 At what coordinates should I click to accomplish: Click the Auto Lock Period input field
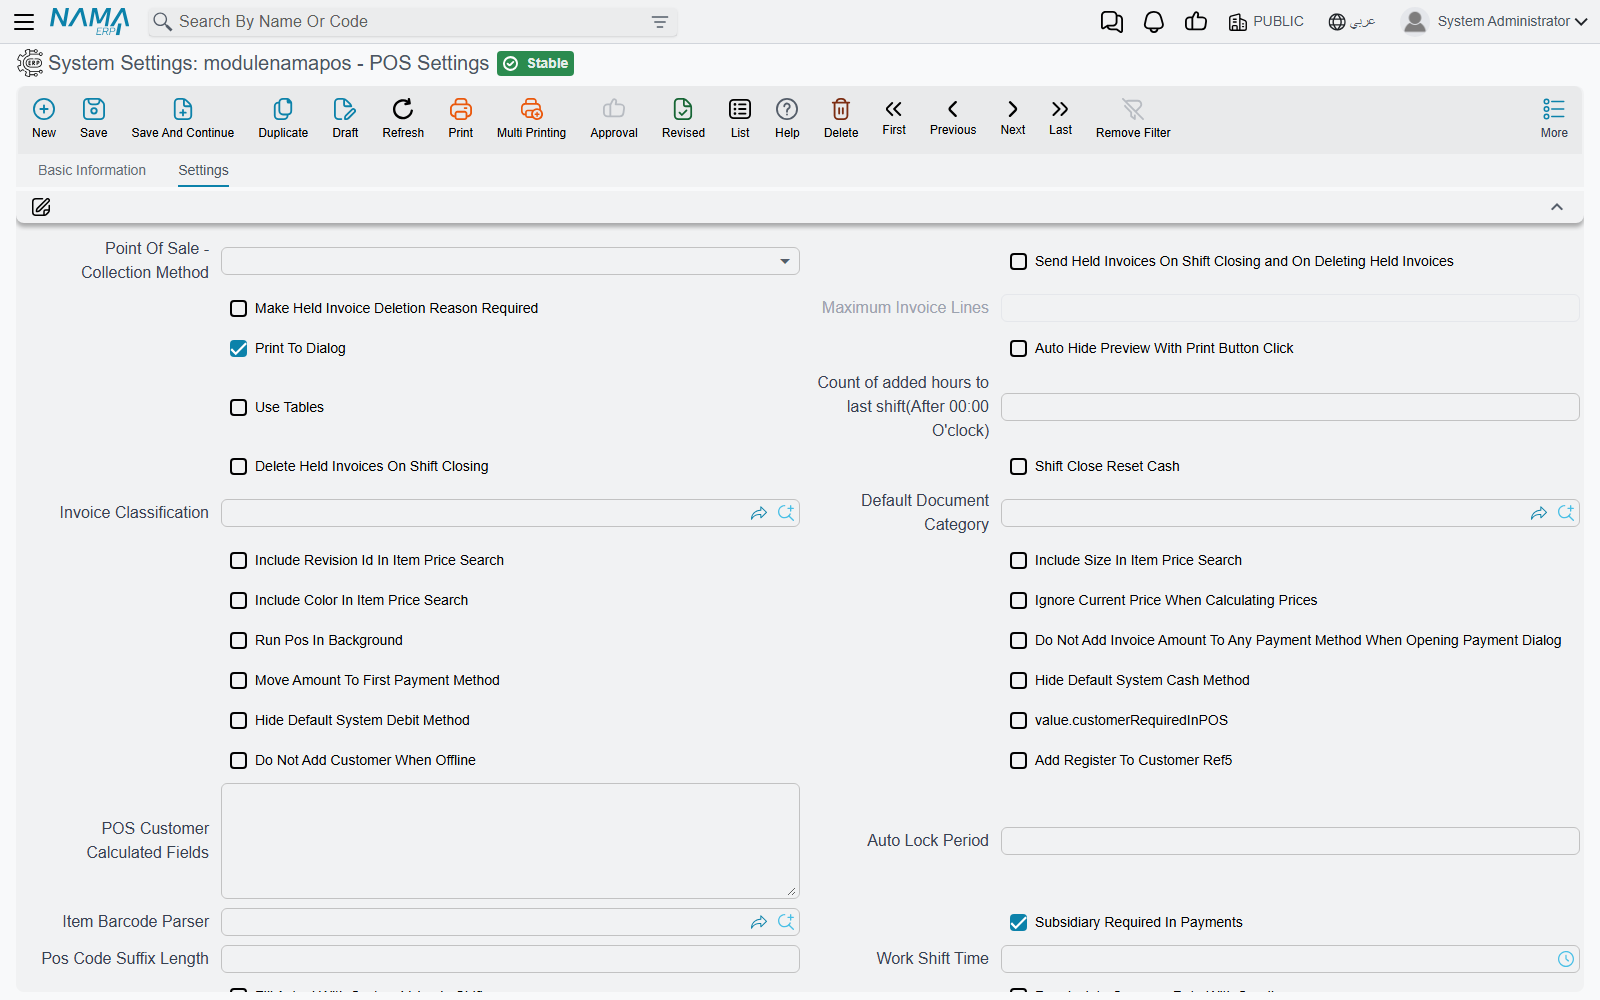(x=1290, y=841)
